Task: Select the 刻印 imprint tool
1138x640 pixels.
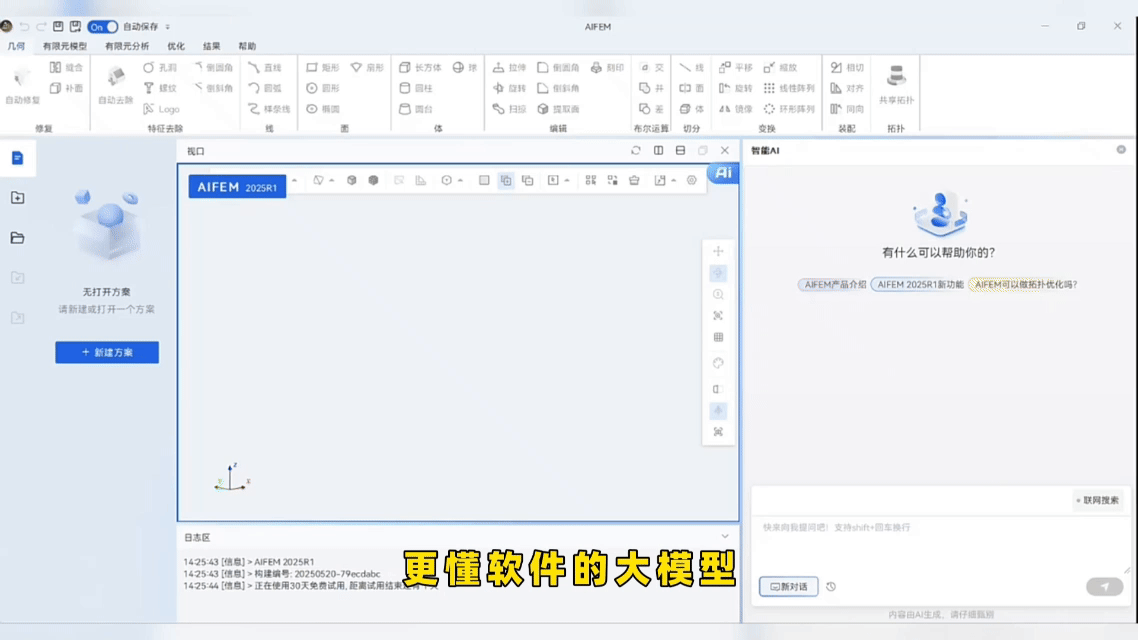Action: (x=607, y=67)
